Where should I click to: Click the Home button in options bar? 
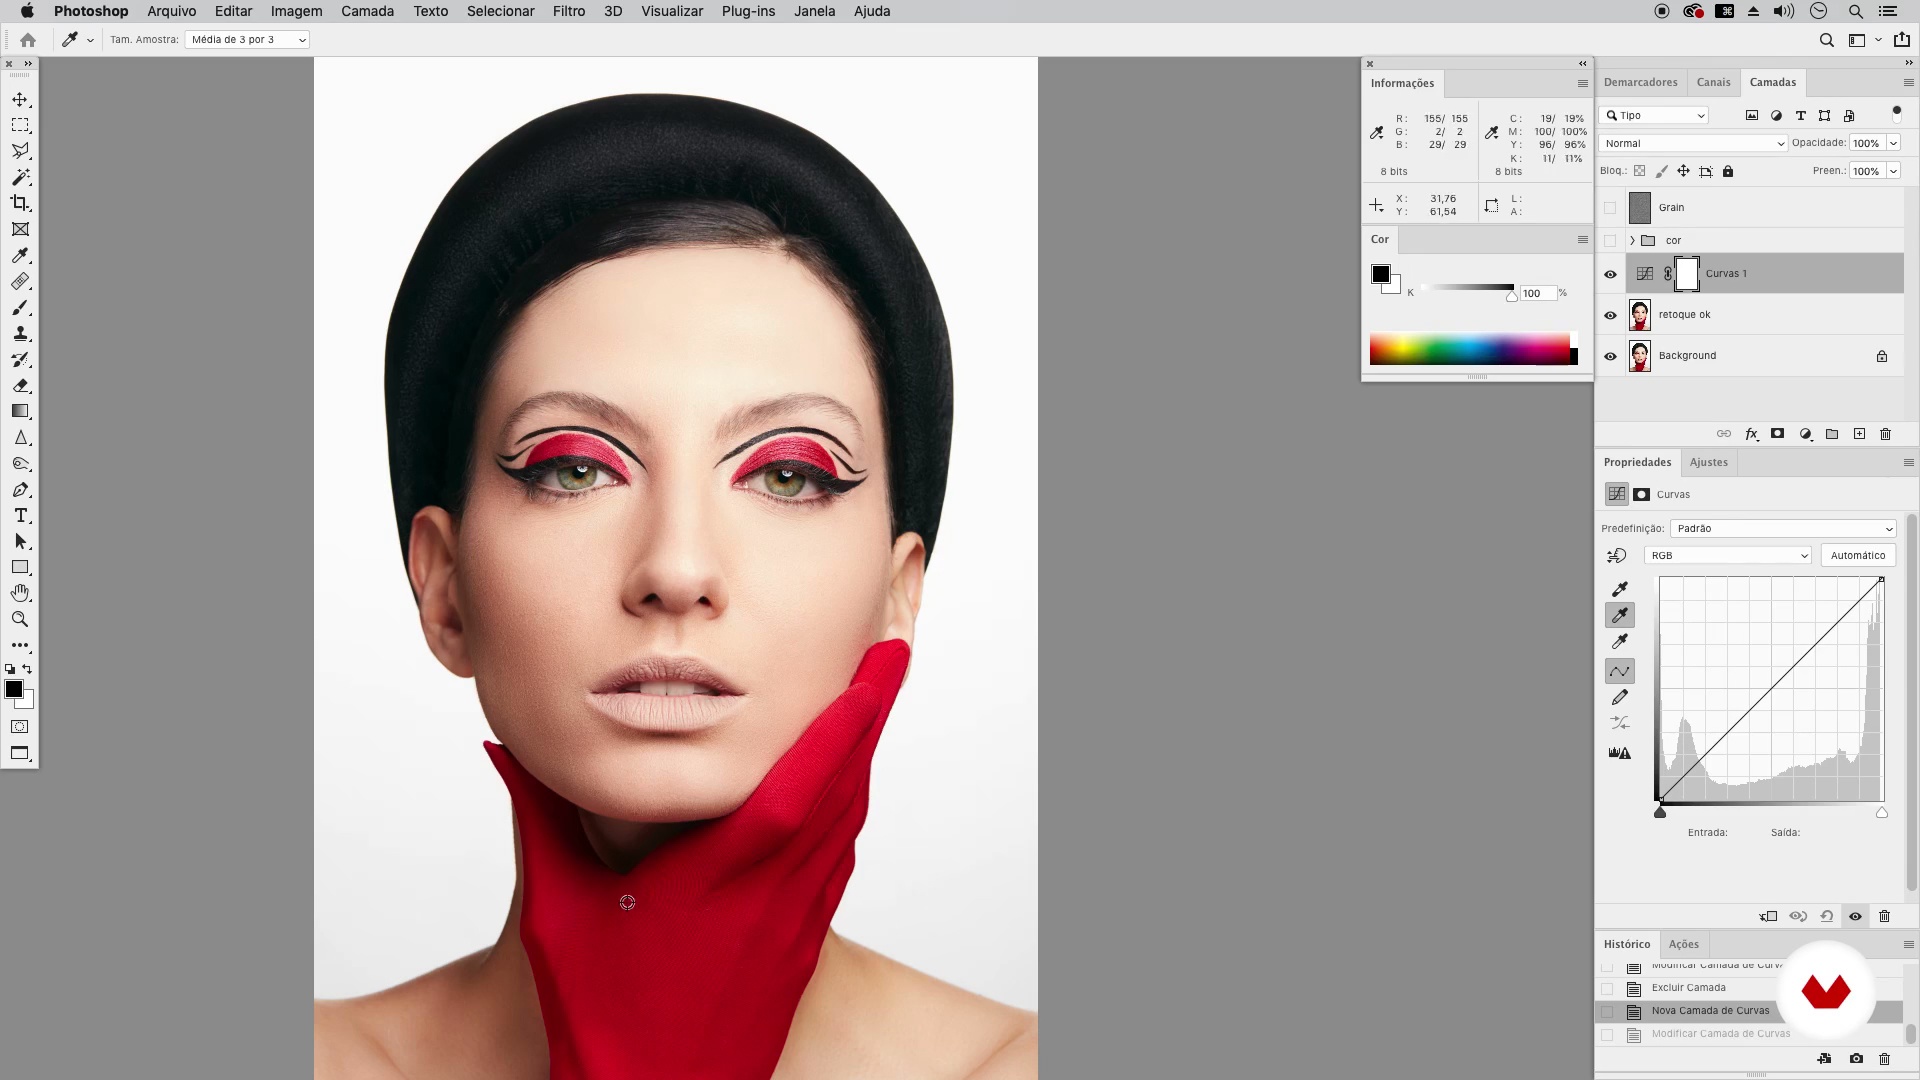pos(28,40)
